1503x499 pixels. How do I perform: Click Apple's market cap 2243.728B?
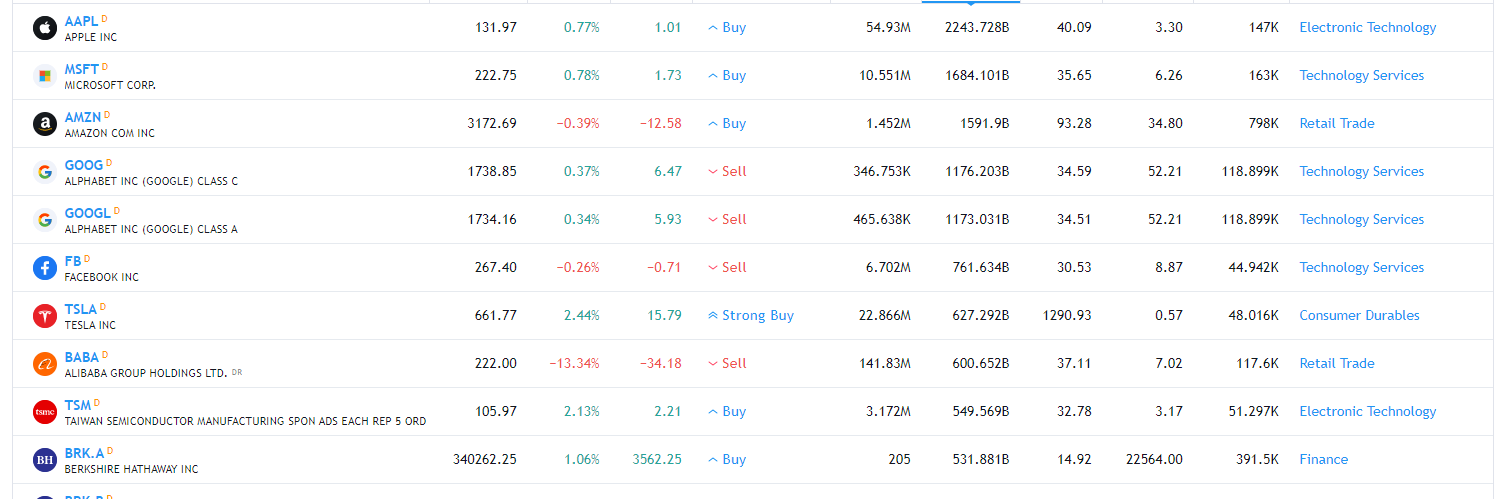[977, 28]
